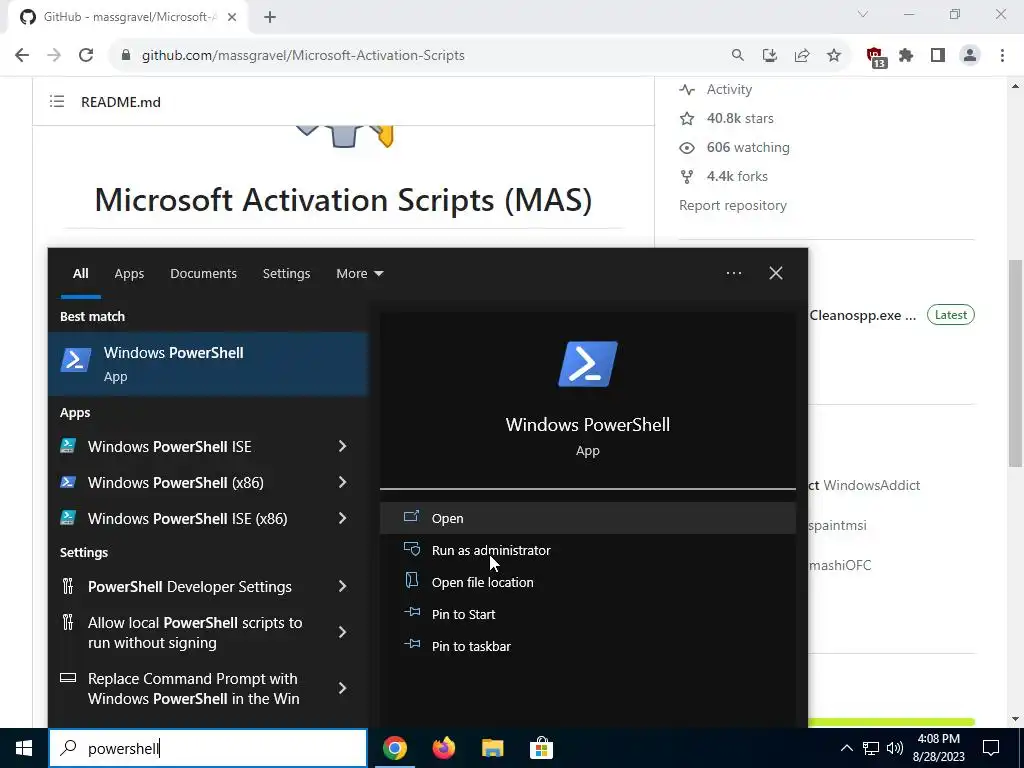Click the share page icon
The image size is (1024, 768).
click(802, 56)
